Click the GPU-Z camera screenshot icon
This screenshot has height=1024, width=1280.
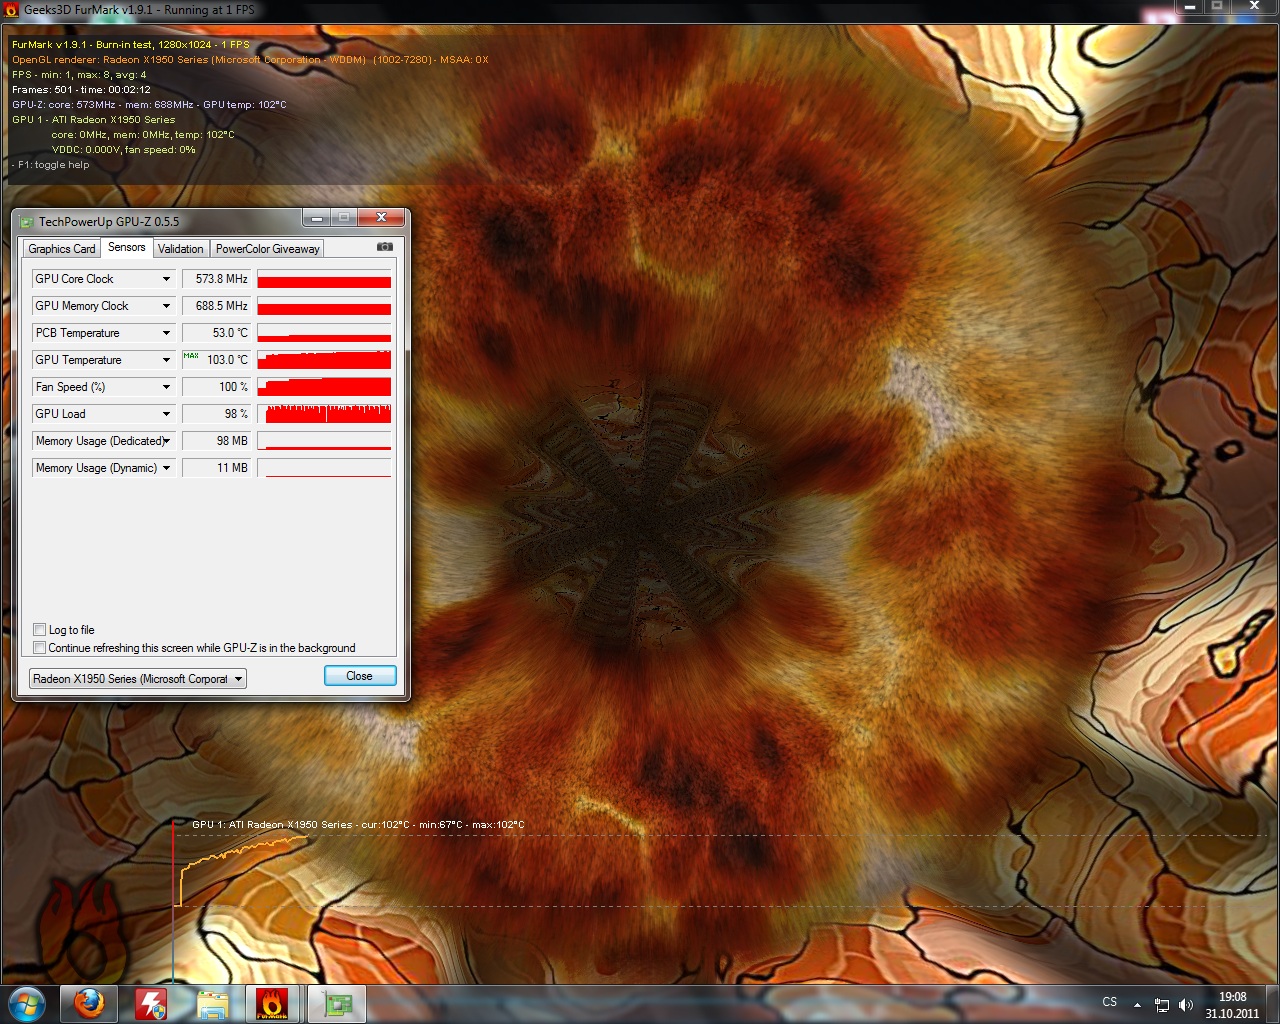pos(384,247)
